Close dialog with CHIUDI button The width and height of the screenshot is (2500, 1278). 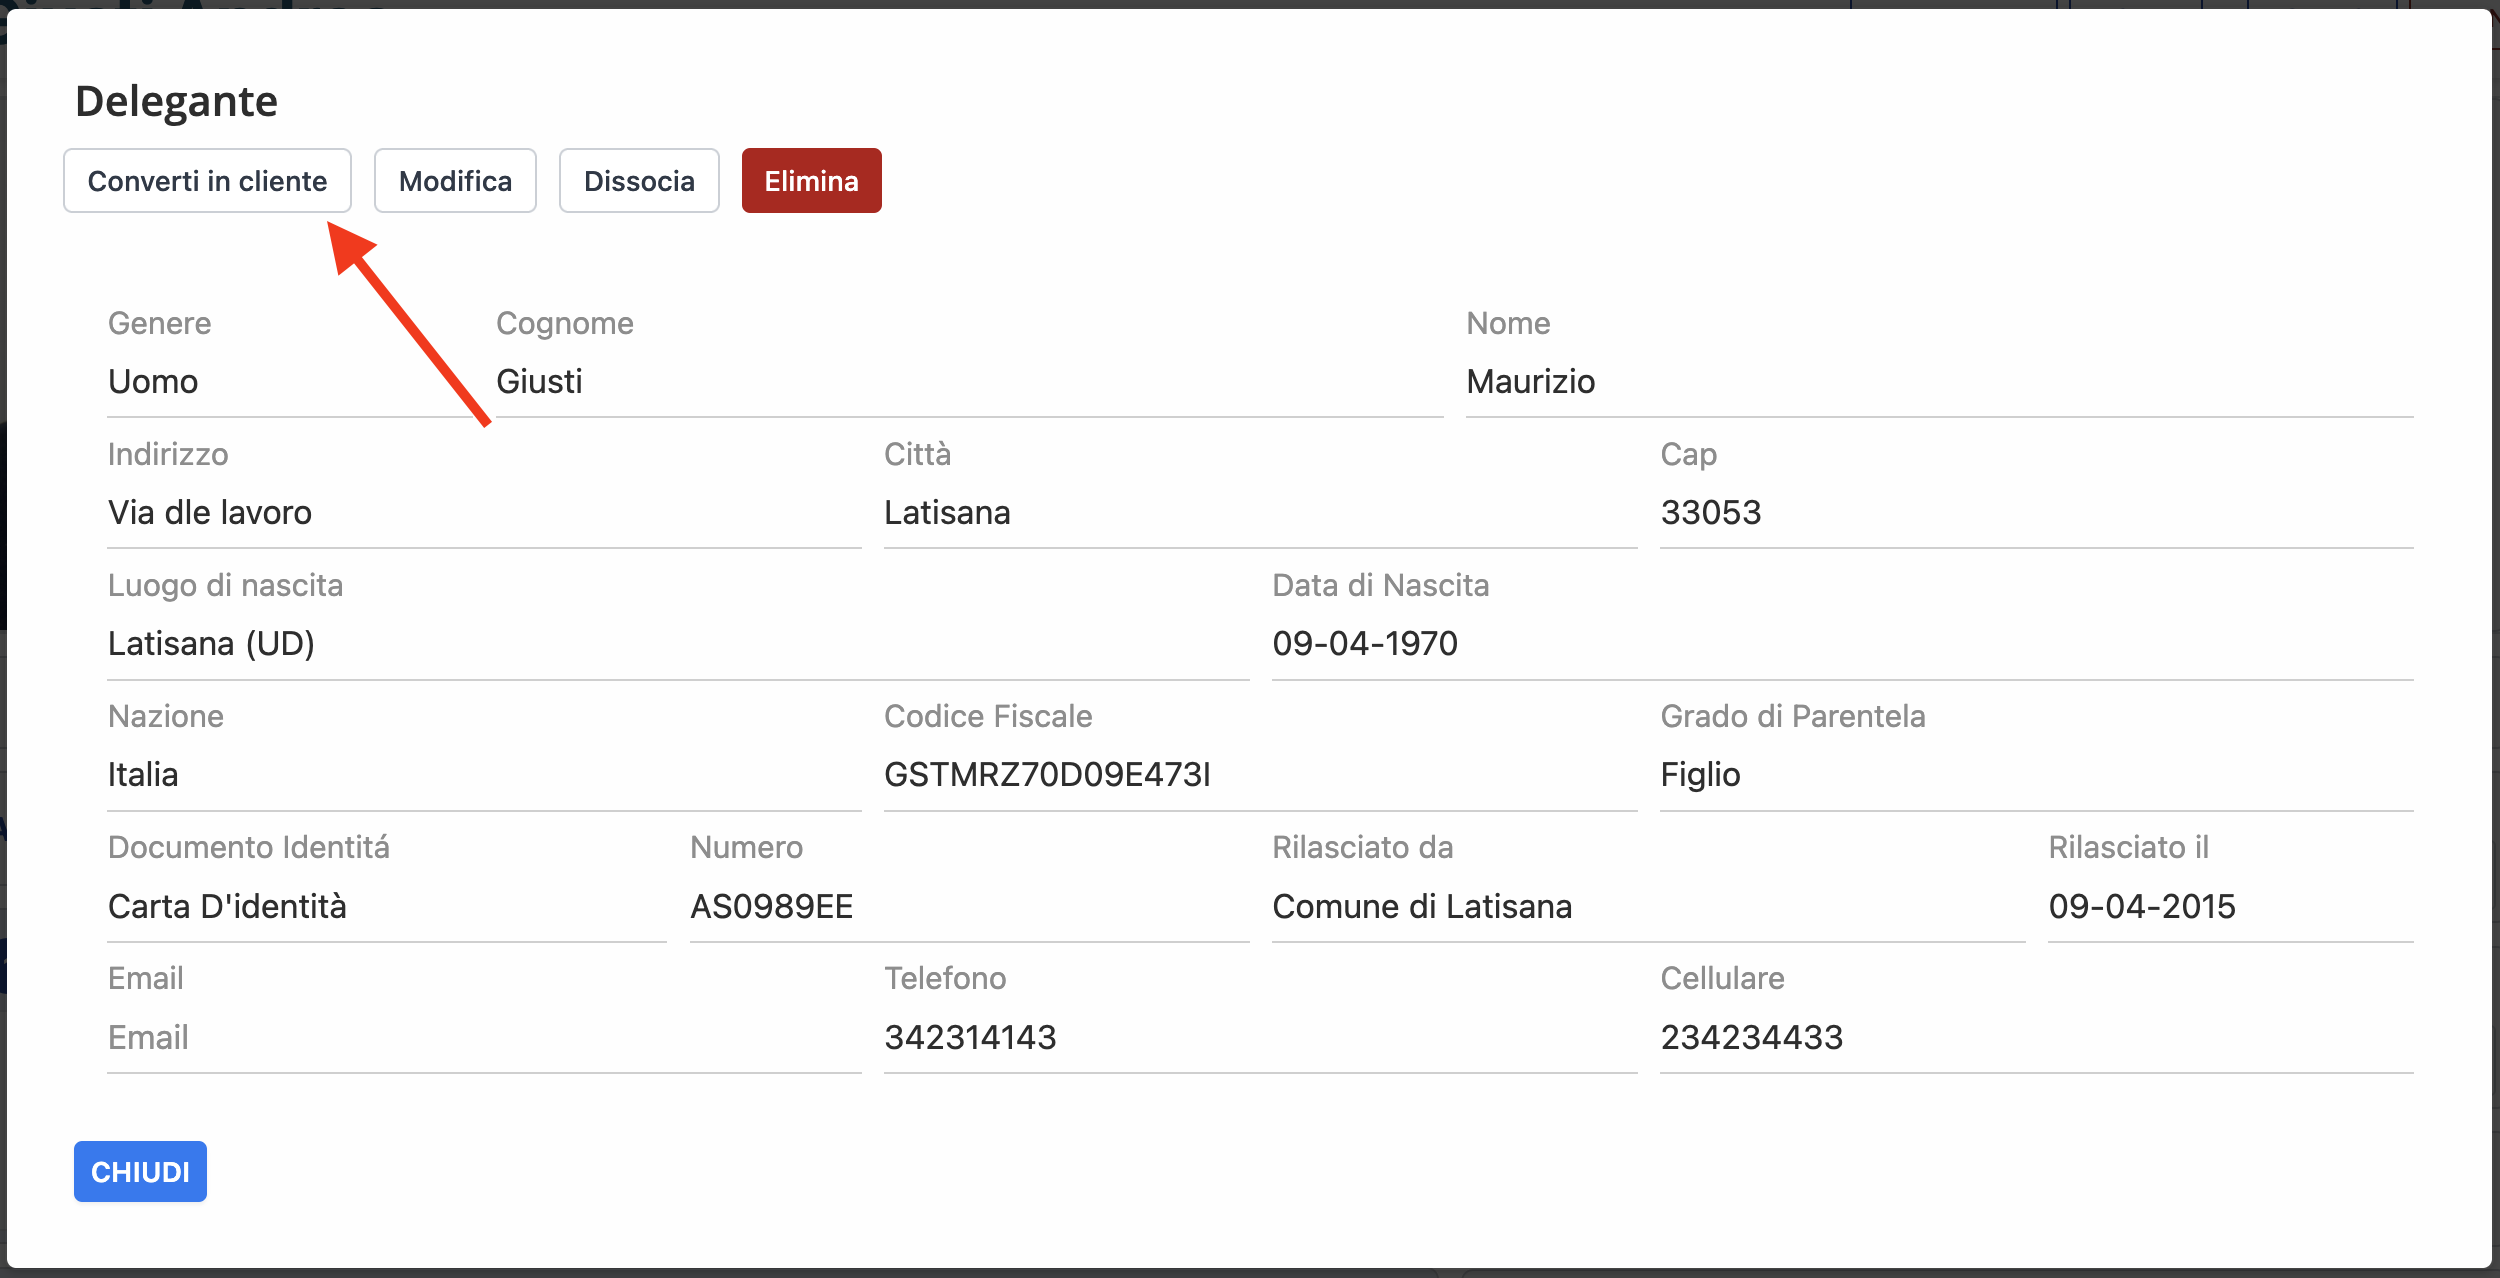[x=140, y=1171]
